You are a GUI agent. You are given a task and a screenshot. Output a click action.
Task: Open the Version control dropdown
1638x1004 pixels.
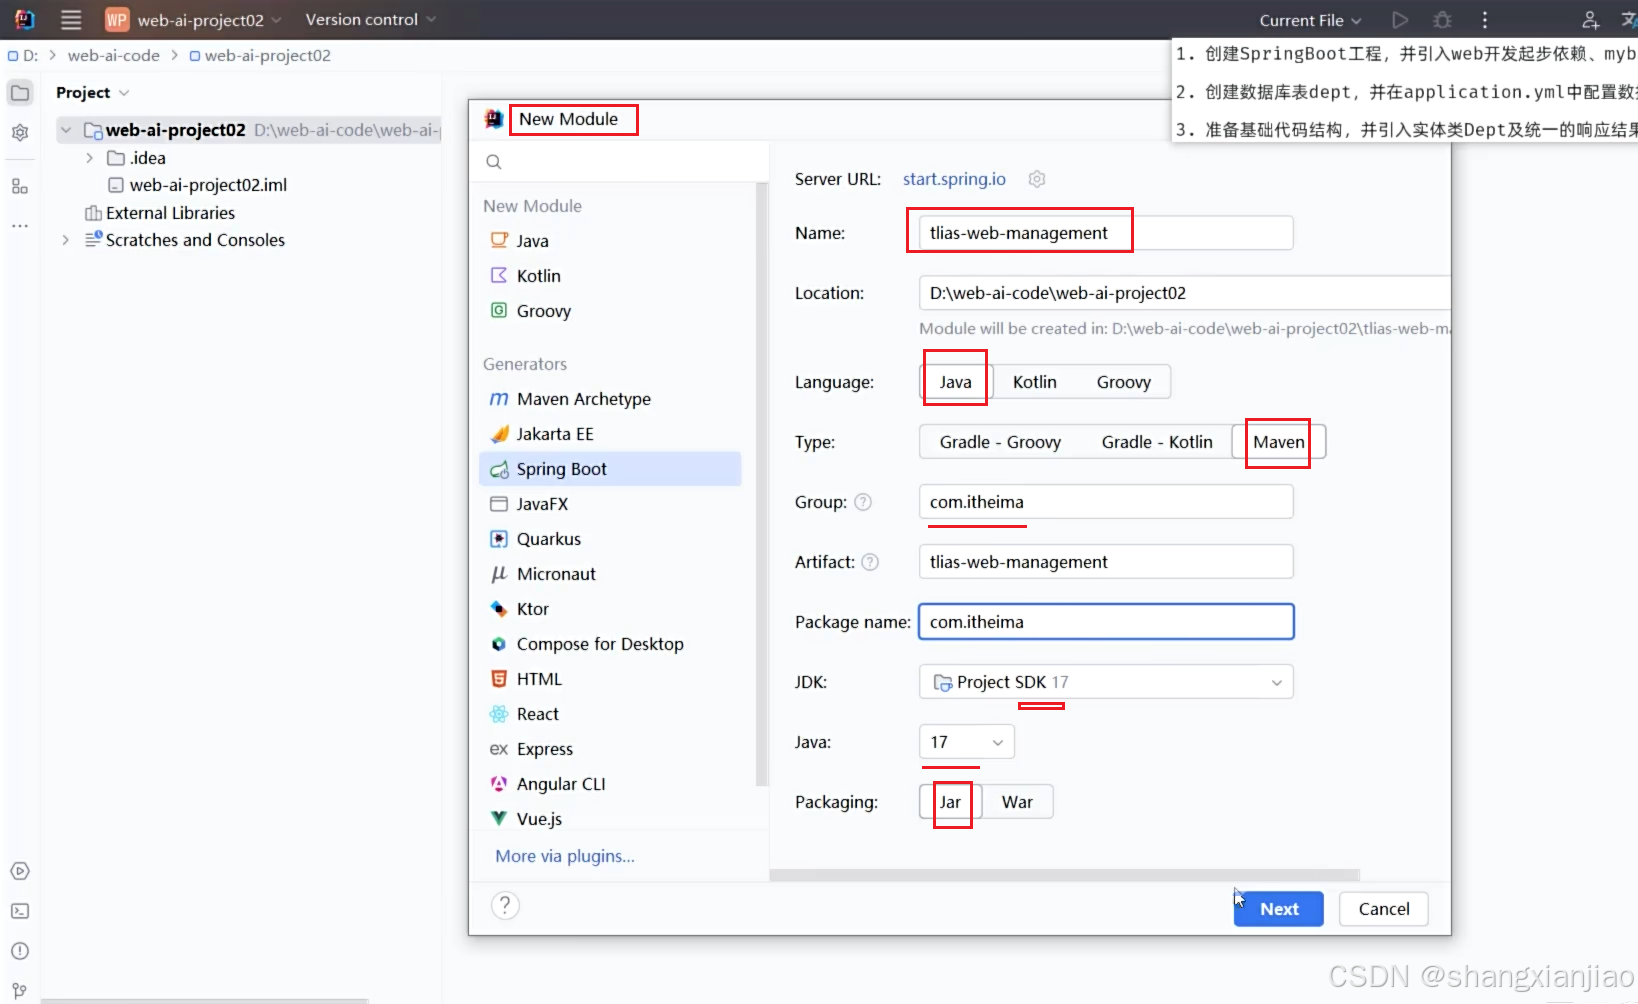371,19
